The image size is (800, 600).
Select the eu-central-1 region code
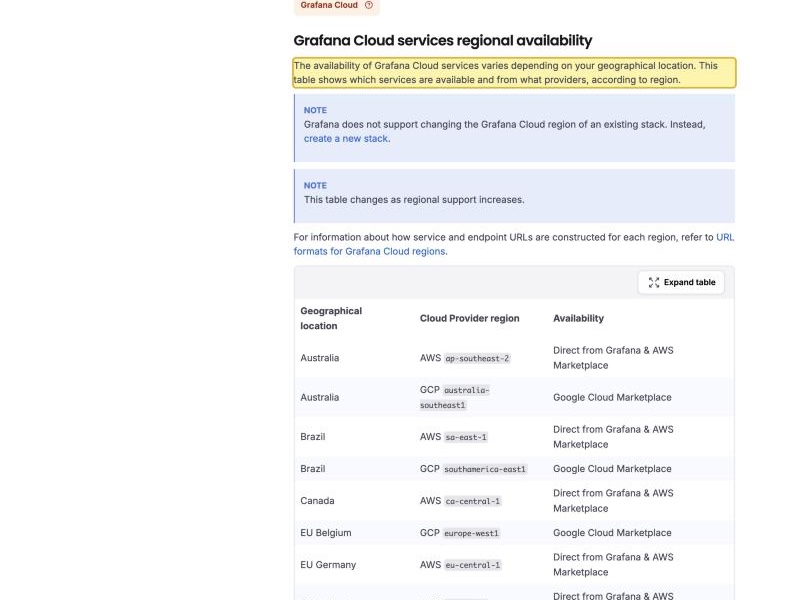click(x=473, y=565)
